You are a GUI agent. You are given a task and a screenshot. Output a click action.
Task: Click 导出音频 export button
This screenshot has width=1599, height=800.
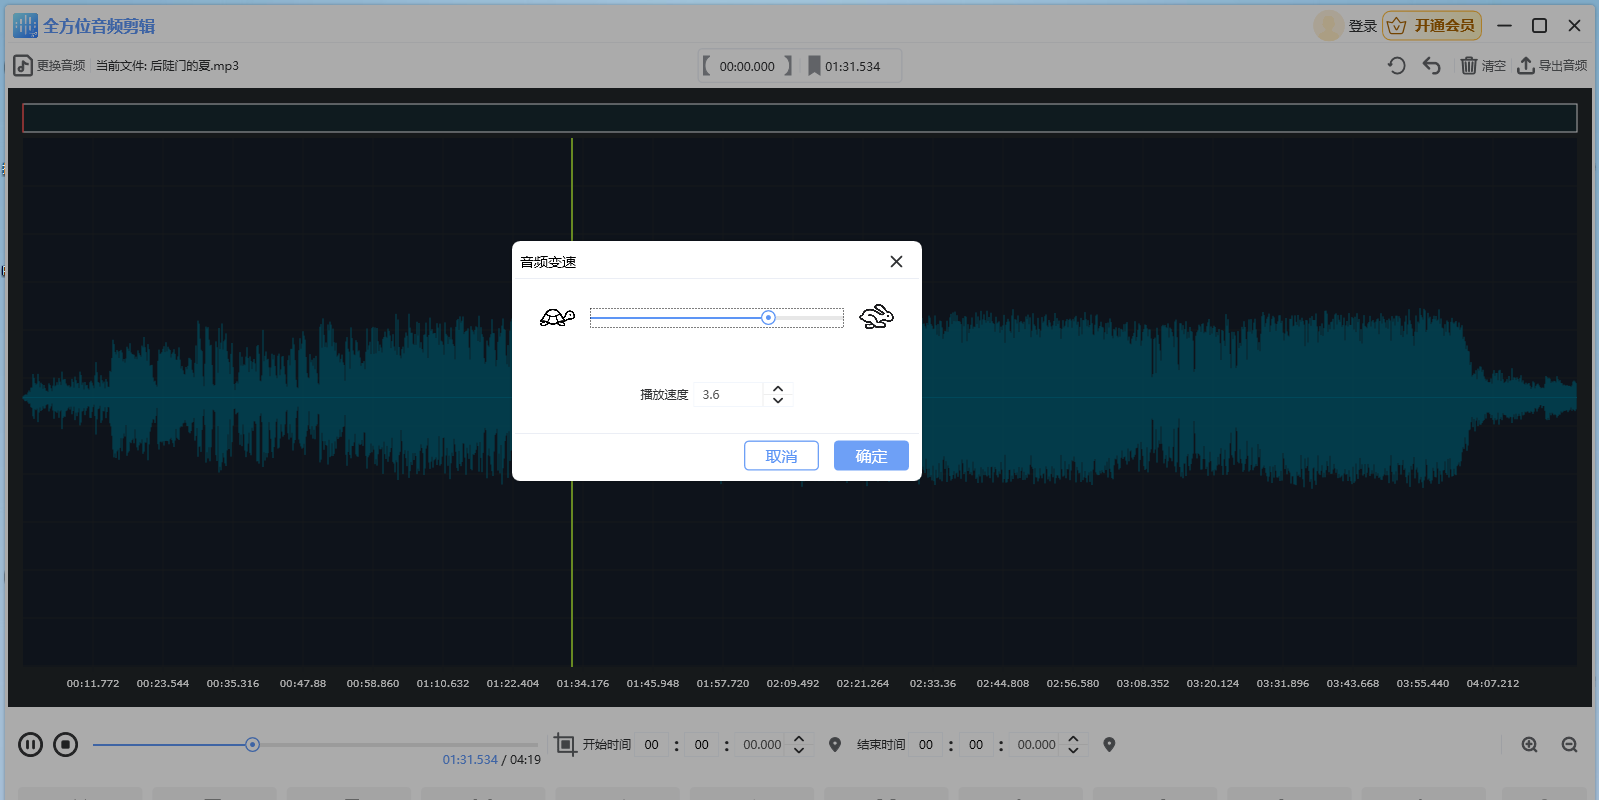click(x=1552, y=66)
